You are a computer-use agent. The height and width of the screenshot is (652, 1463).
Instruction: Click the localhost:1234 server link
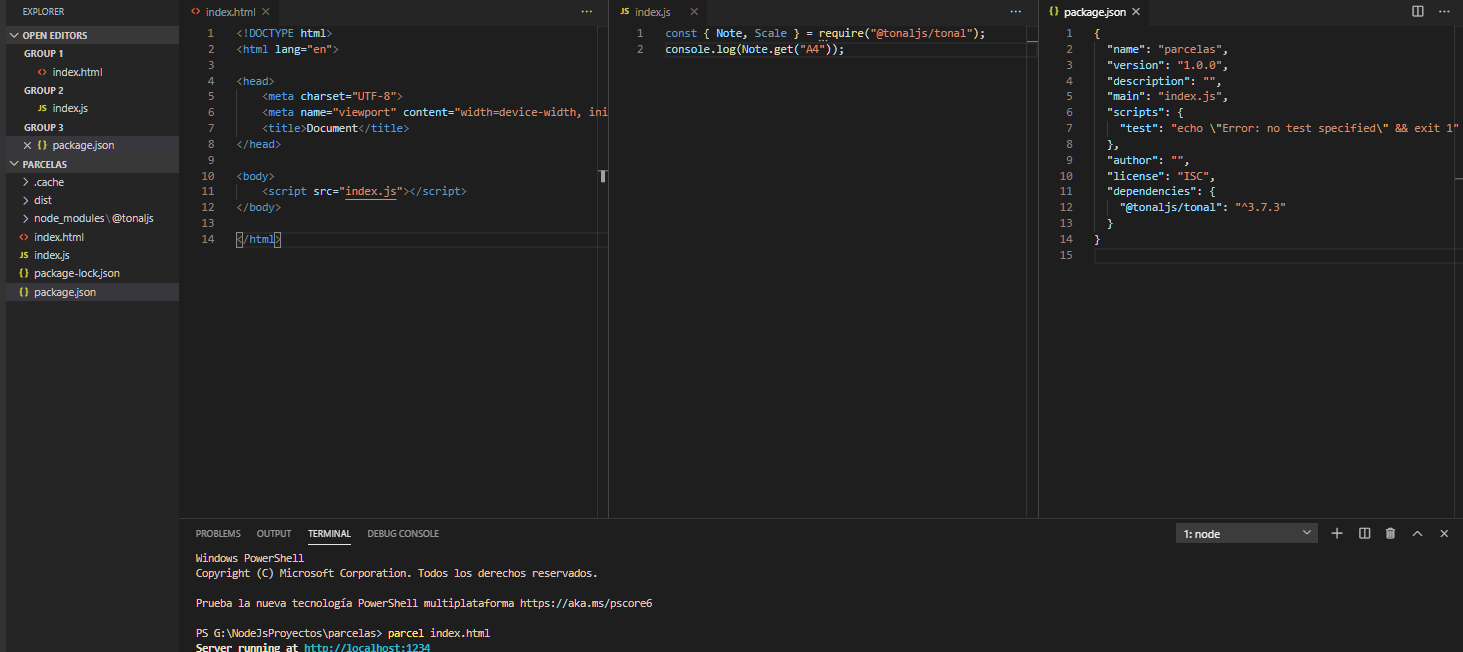coord(367,648)
